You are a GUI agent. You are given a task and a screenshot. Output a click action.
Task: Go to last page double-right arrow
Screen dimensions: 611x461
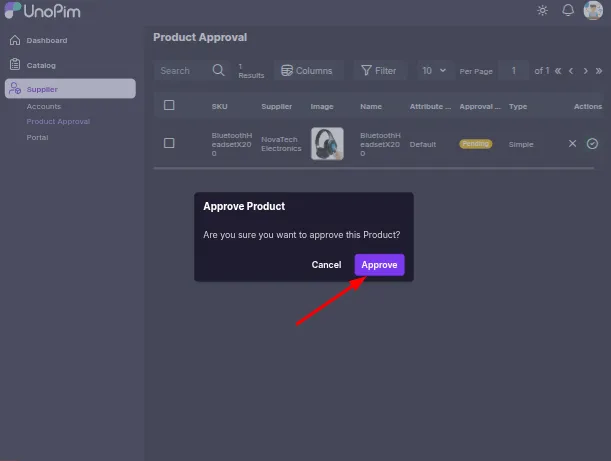click(x=599, y=71)
